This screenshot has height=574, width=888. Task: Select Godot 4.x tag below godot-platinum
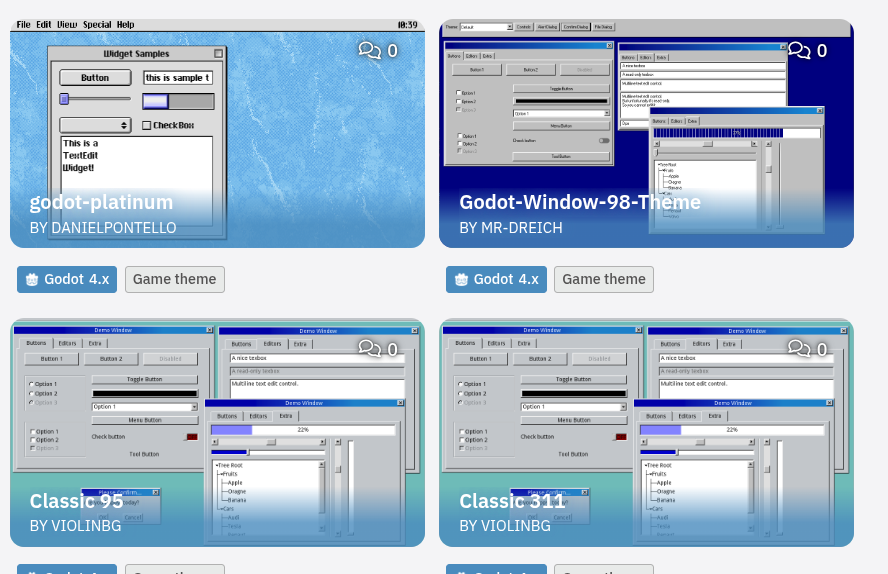(x=67, y=280)
